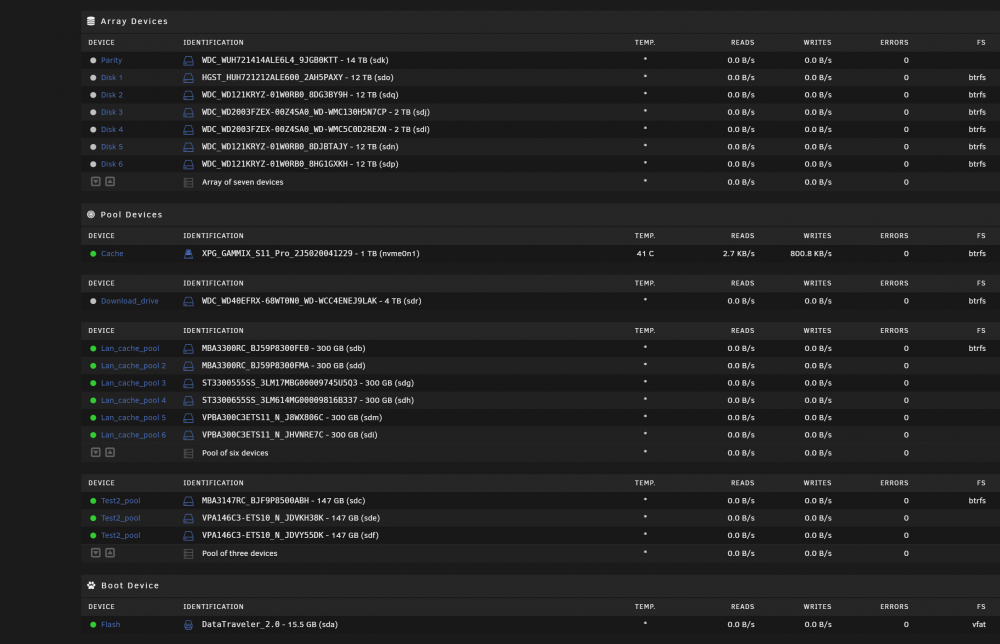Click the Disk 6 status indicator dot

(93, 164)
